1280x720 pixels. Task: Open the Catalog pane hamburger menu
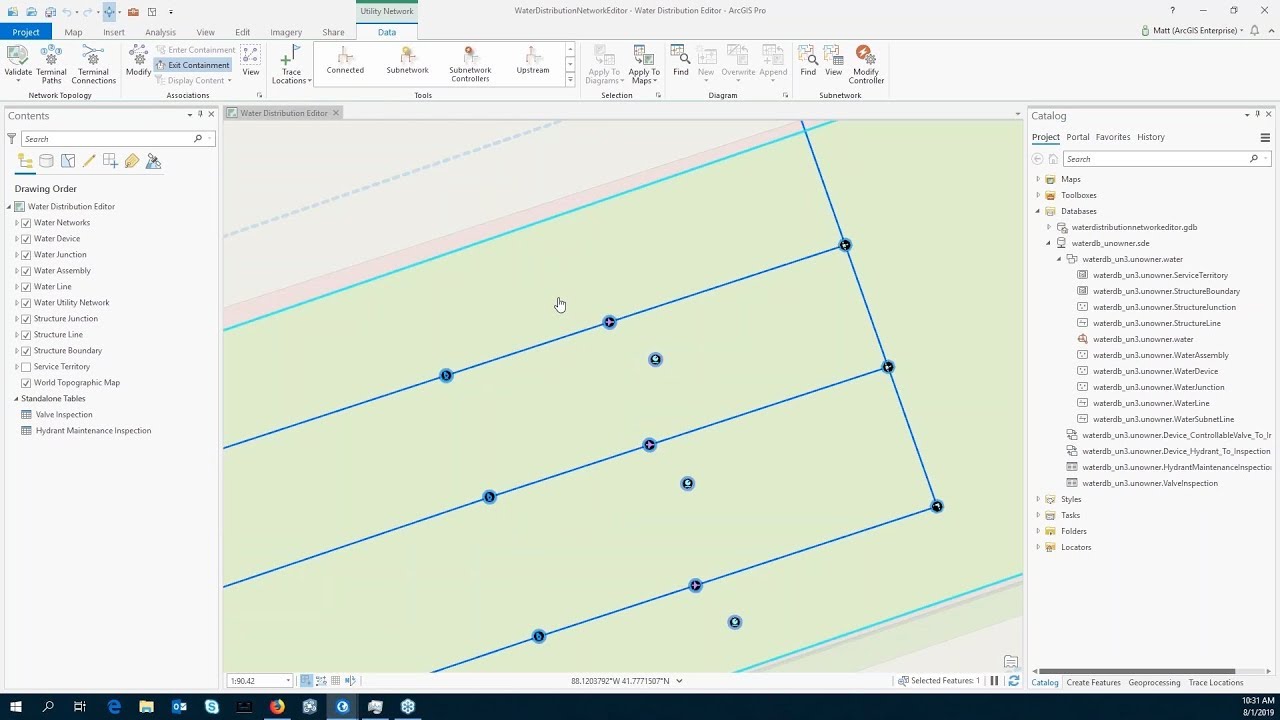tap(1265, 138)
